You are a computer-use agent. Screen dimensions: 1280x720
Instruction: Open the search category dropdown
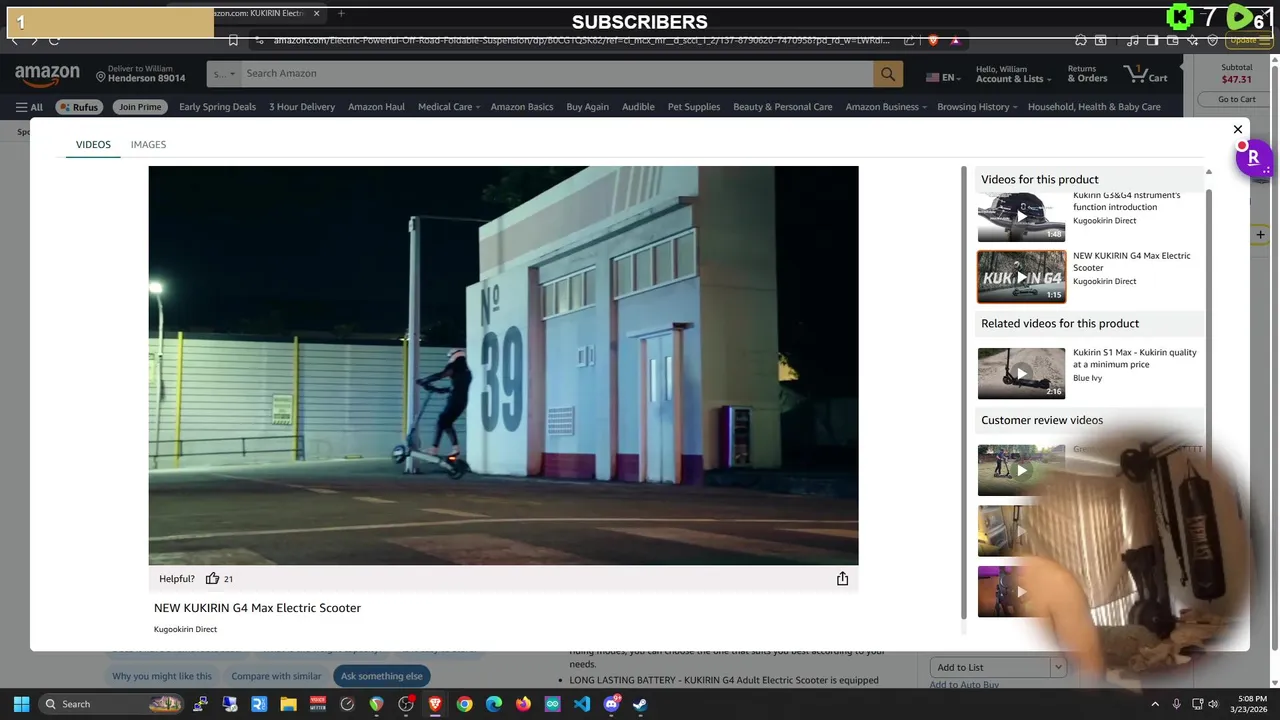[224, 74]
